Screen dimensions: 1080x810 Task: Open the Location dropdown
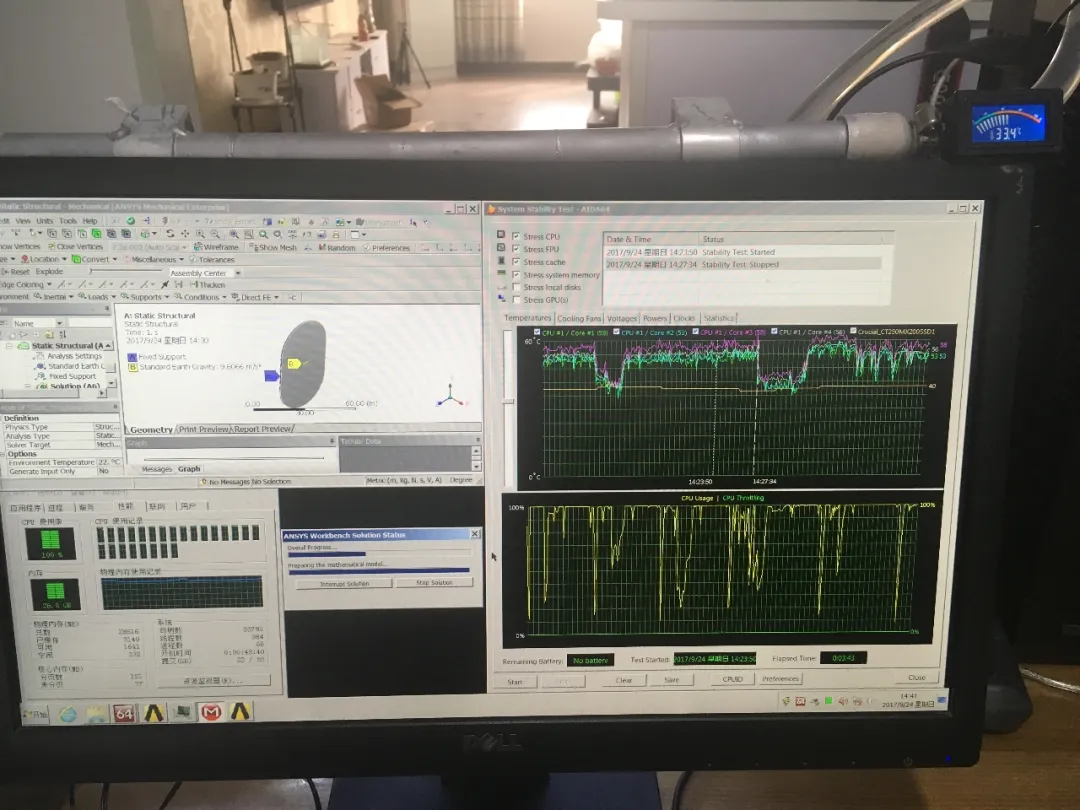pyautogui.click(x=43, y=259)
